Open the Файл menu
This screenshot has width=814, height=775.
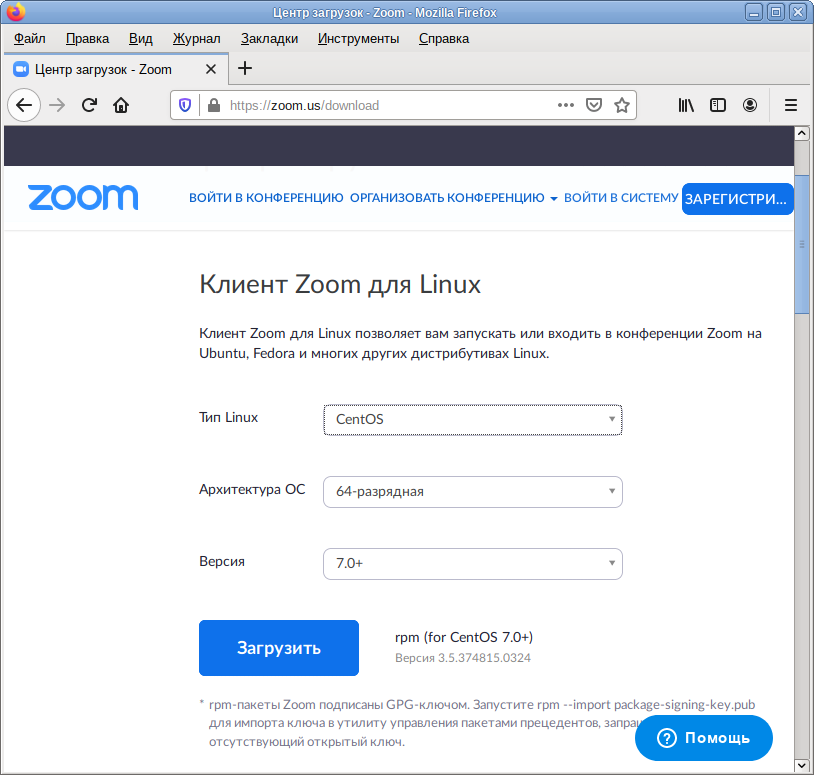[30, 38]
